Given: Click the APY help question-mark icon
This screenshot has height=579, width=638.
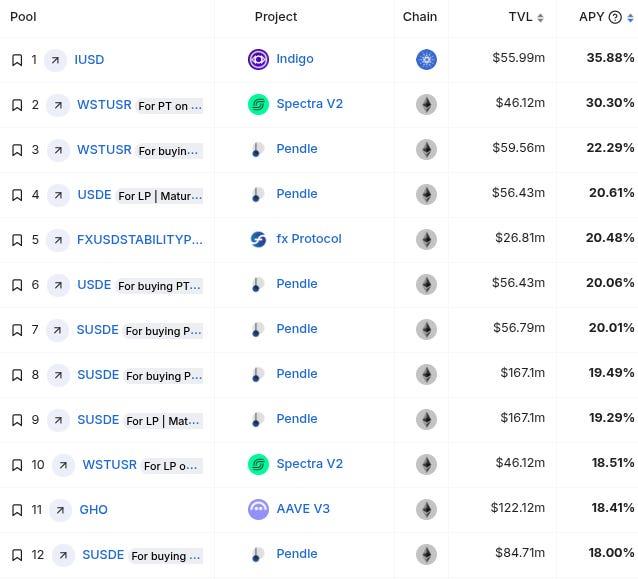Looking at the screenshot, I should pyautogui.click(x=615, y=17).
